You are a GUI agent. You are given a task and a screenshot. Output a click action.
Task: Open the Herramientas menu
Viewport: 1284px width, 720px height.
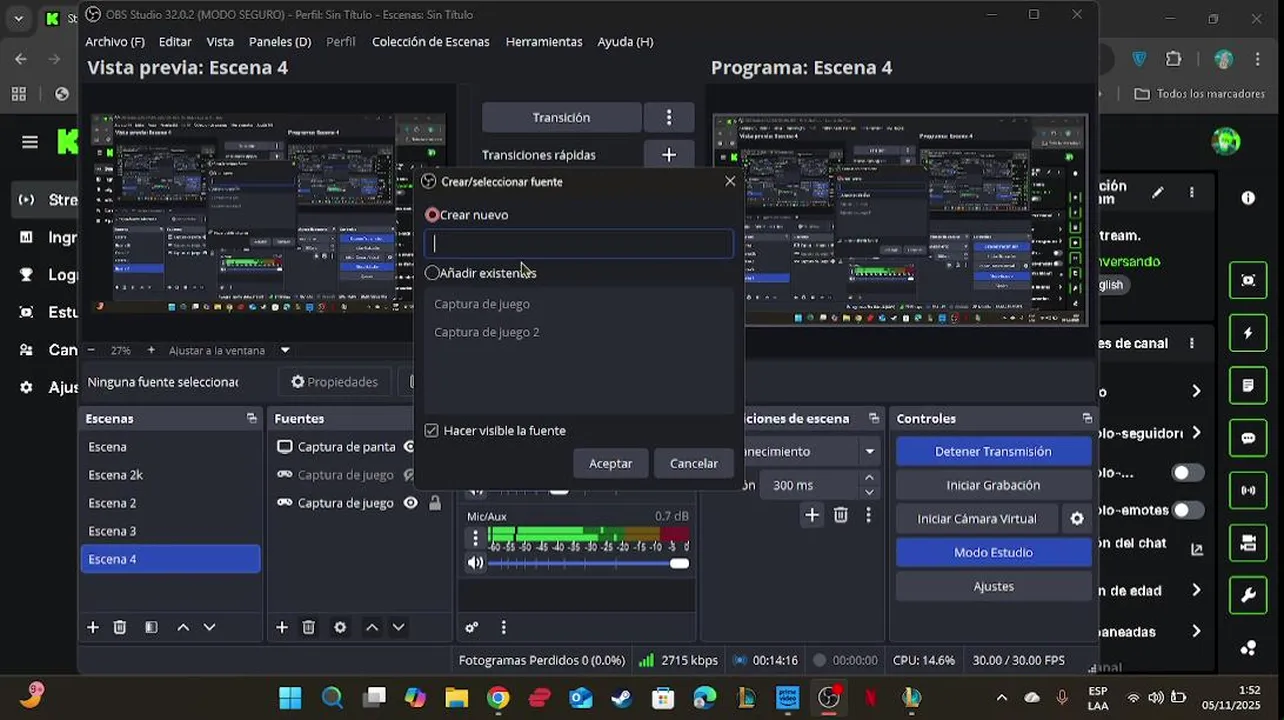544,41
